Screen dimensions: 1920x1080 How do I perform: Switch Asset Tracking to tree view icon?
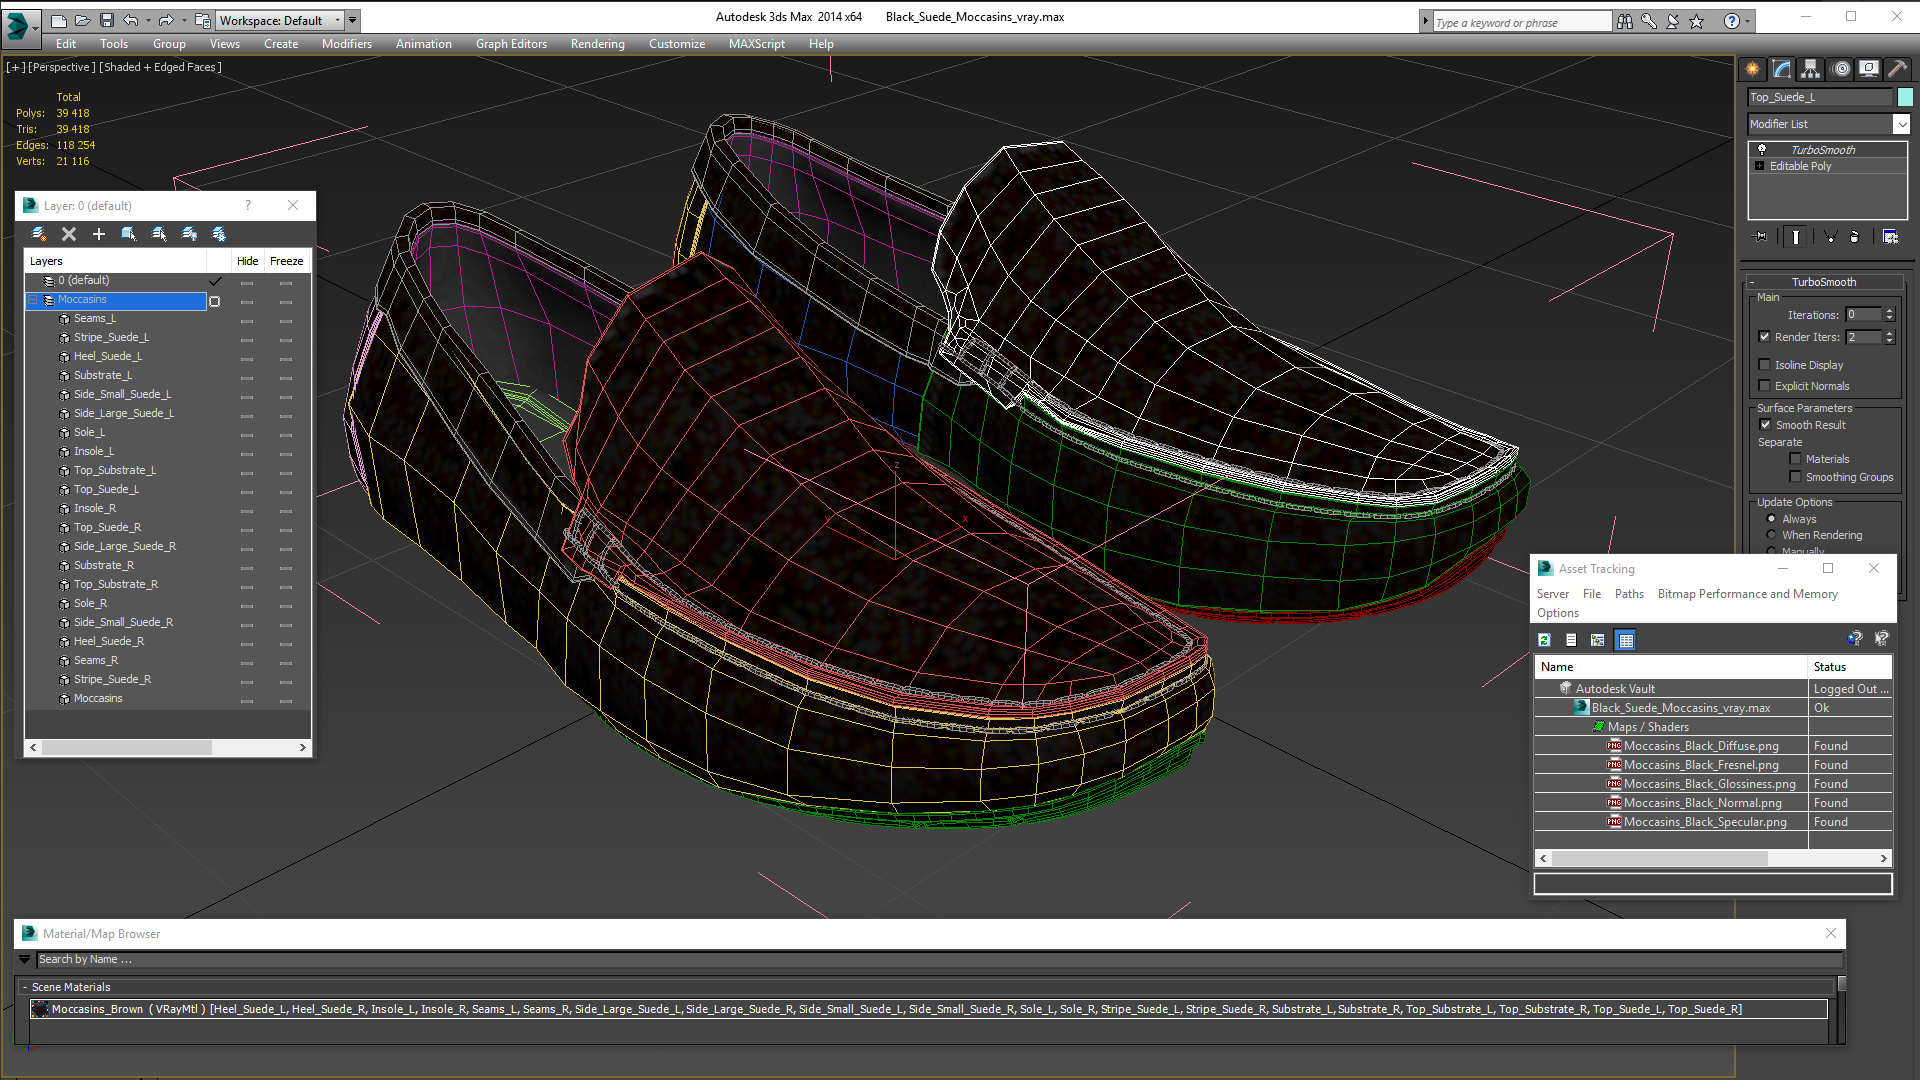point(1598,640)
